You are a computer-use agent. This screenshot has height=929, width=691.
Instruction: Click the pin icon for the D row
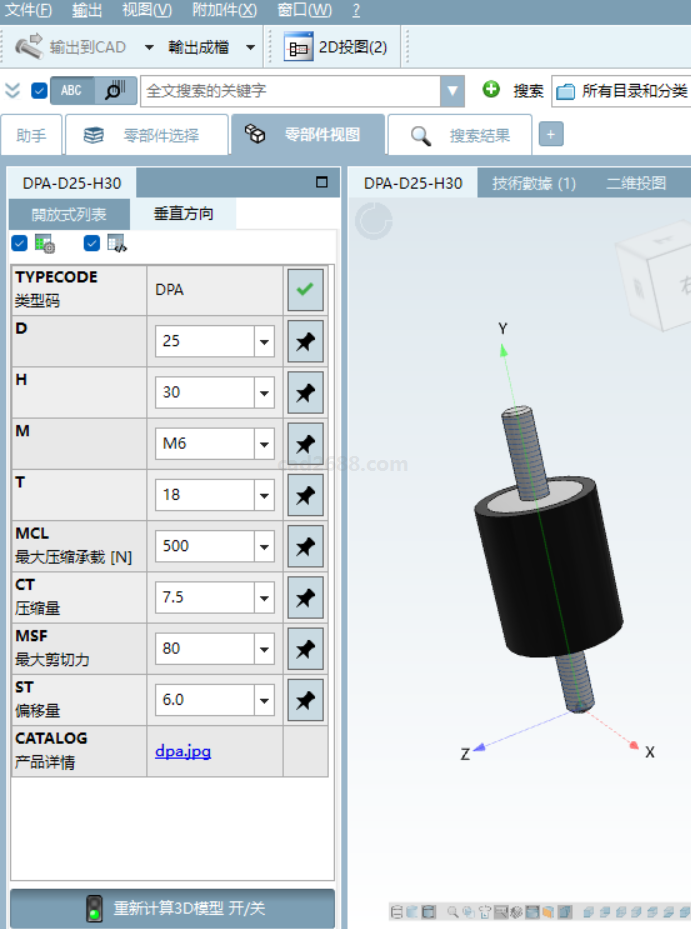point(305,342)
